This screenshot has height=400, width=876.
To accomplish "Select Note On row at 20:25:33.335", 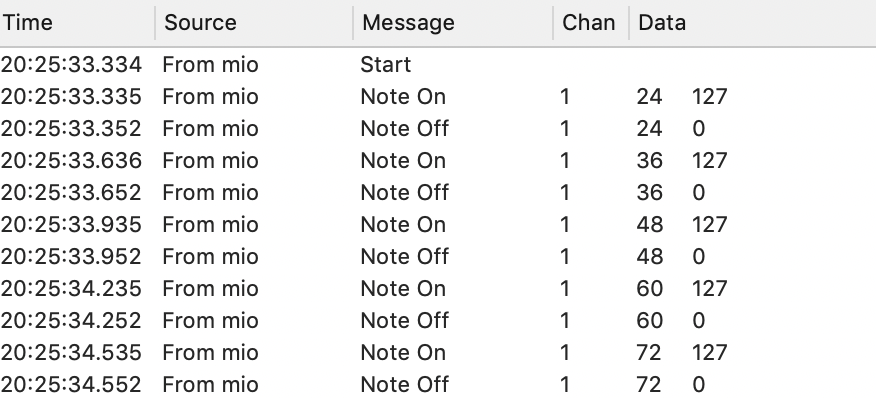I will click(x=438, y=97).
